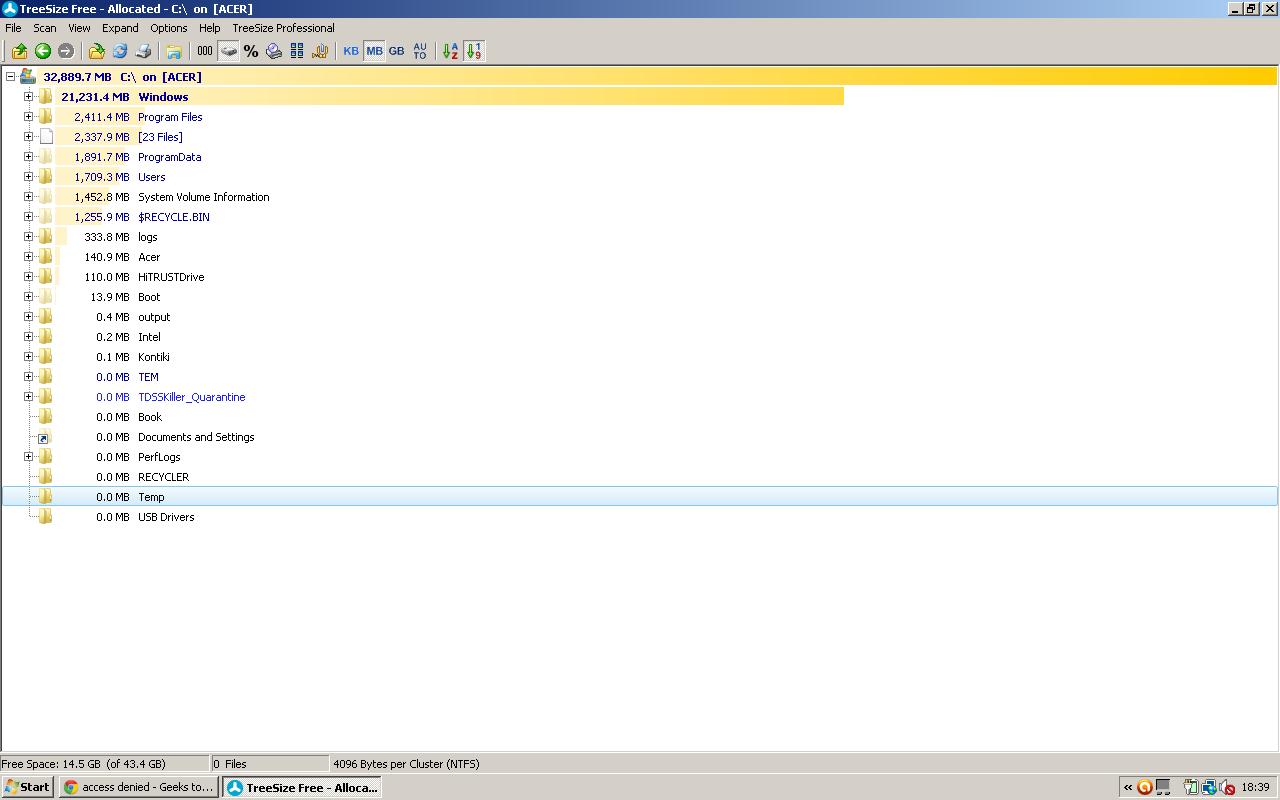Click the bar chart toolbar icon

point(320,51)
